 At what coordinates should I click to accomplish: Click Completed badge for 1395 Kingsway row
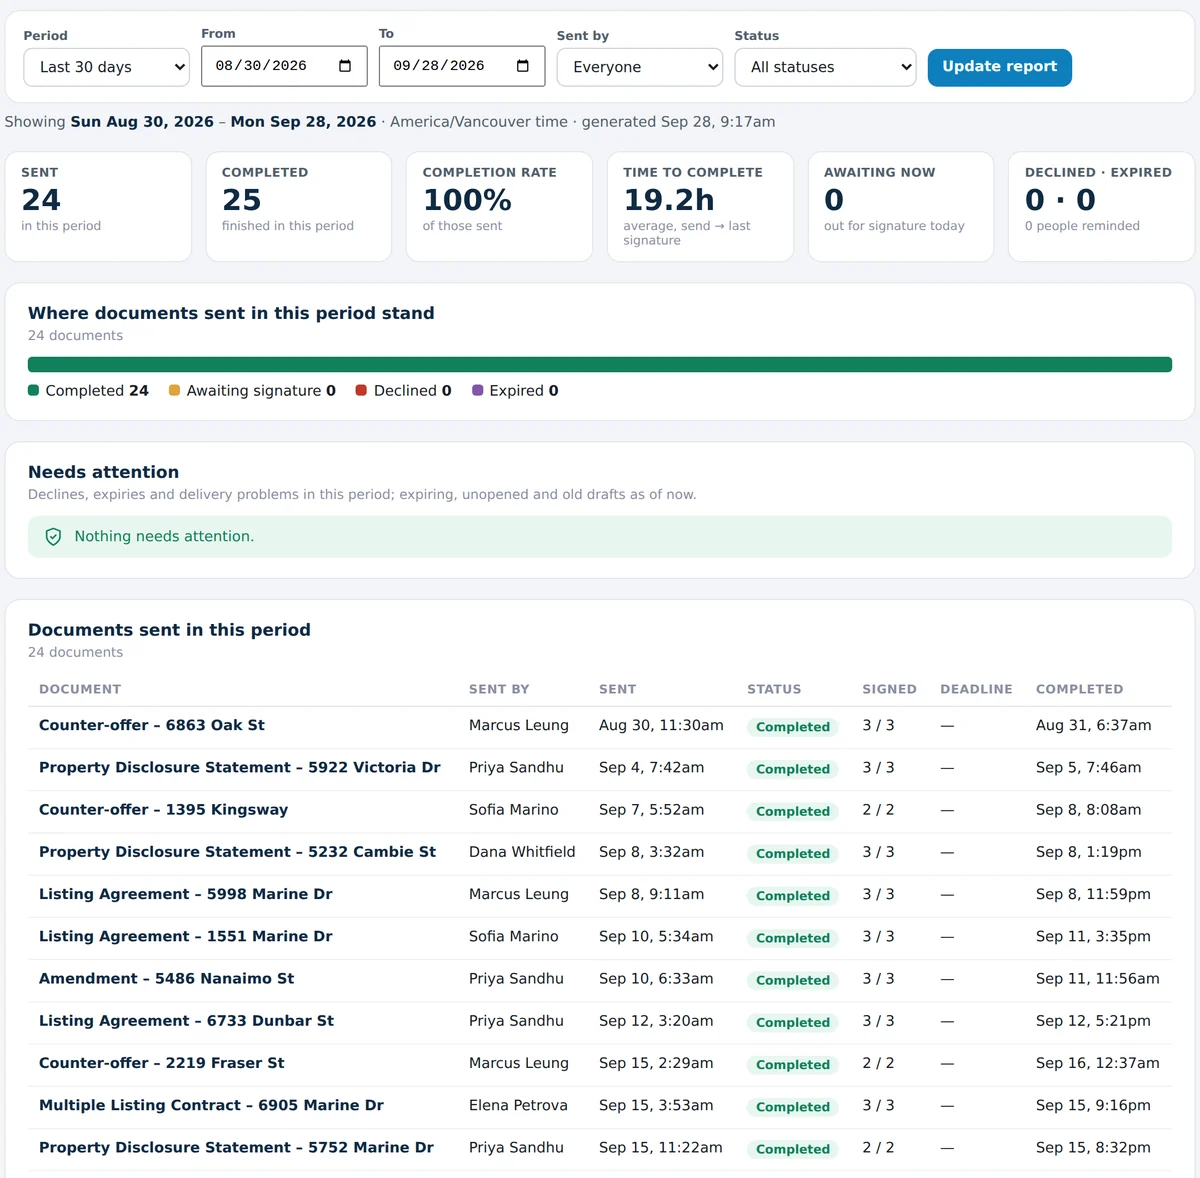click(793, 811)
